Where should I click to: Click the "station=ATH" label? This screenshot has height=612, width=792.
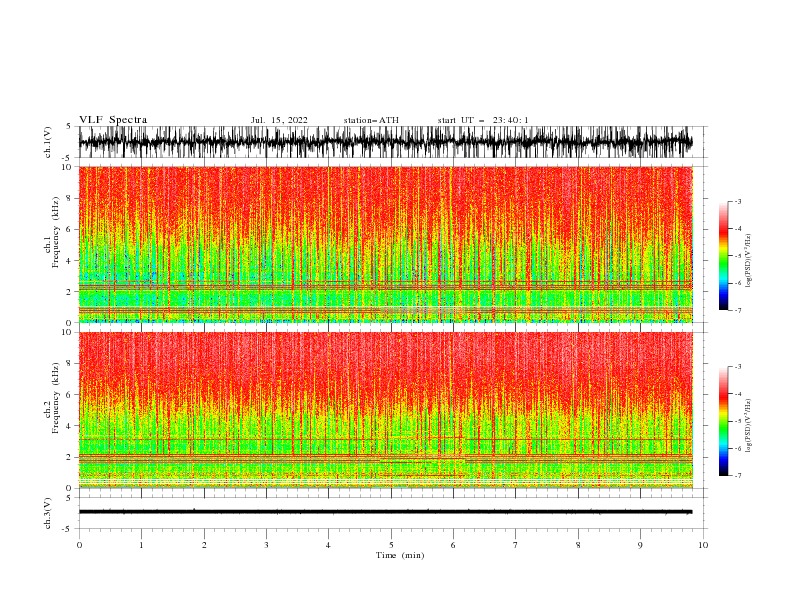[371, 120]
